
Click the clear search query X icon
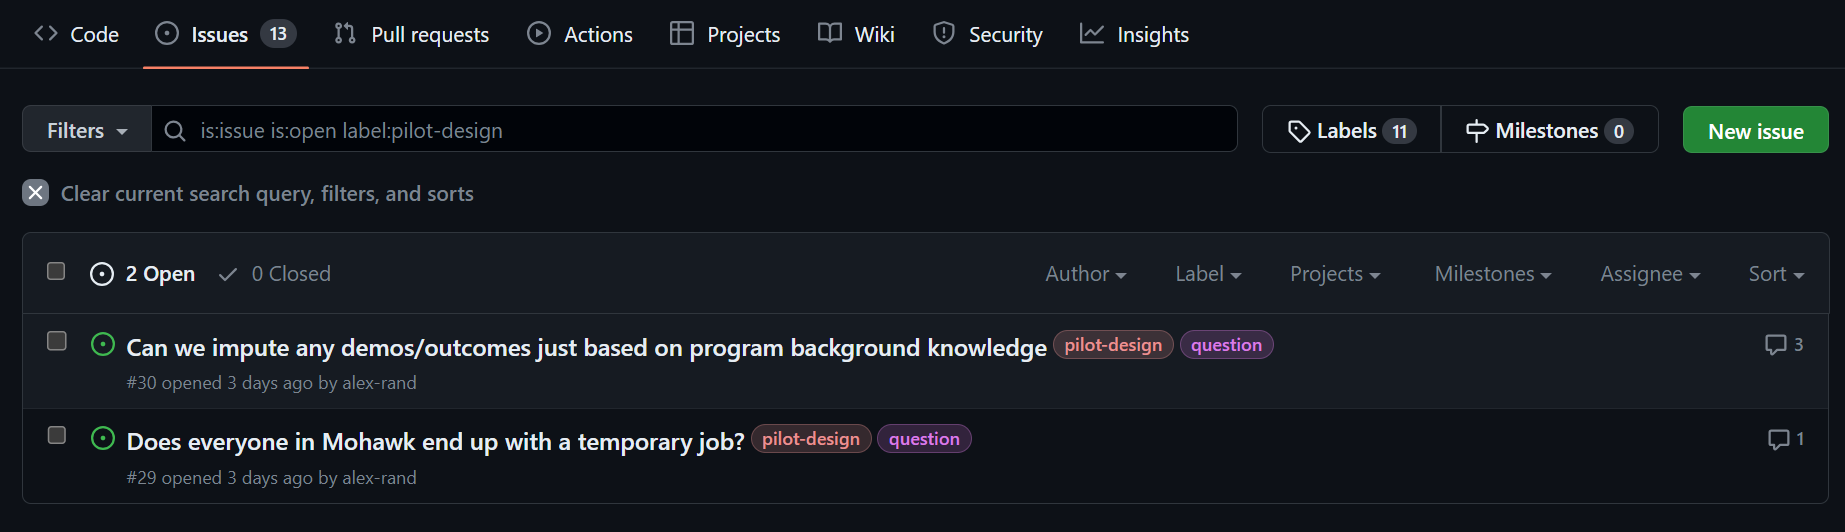pos(35,193)
